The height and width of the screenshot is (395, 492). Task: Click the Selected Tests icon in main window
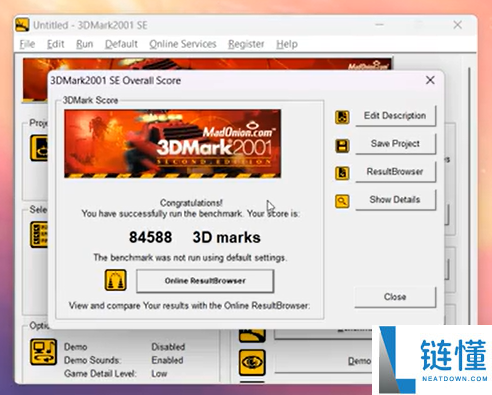coord(39,235)
